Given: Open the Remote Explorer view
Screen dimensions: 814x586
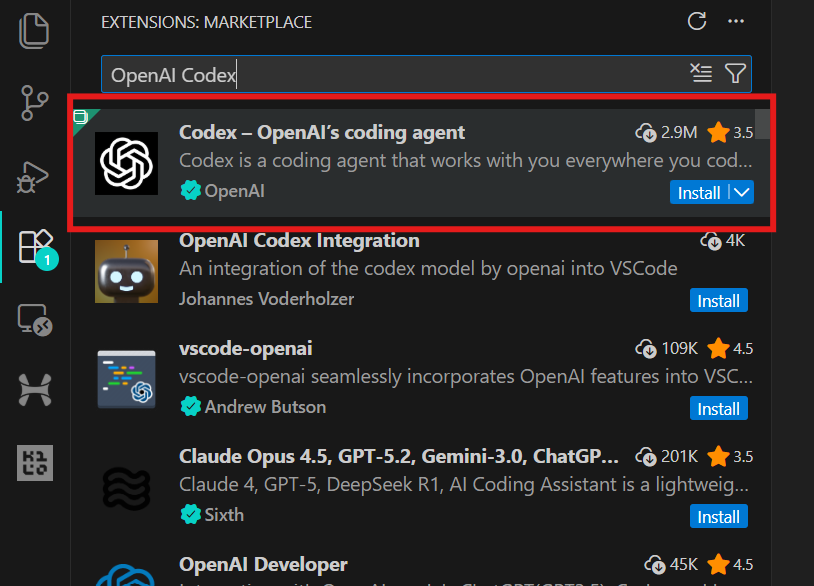Looking at the screenshot, I should pyautogui.click(x=34, y=318).
